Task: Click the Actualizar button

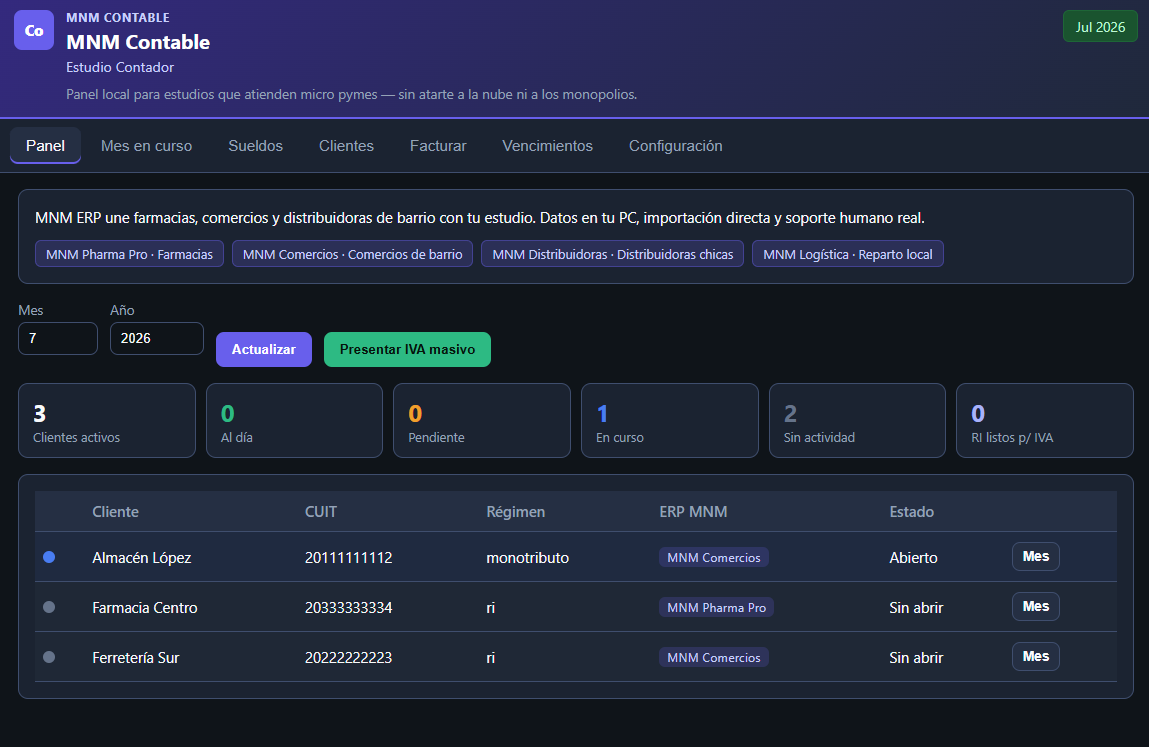Action: pyautogui.click(x=264, y=350)
